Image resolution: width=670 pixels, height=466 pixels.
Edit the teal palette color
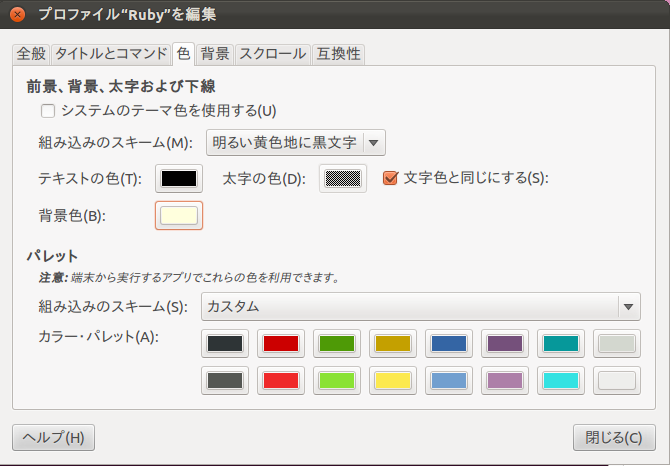pos(561,343)
